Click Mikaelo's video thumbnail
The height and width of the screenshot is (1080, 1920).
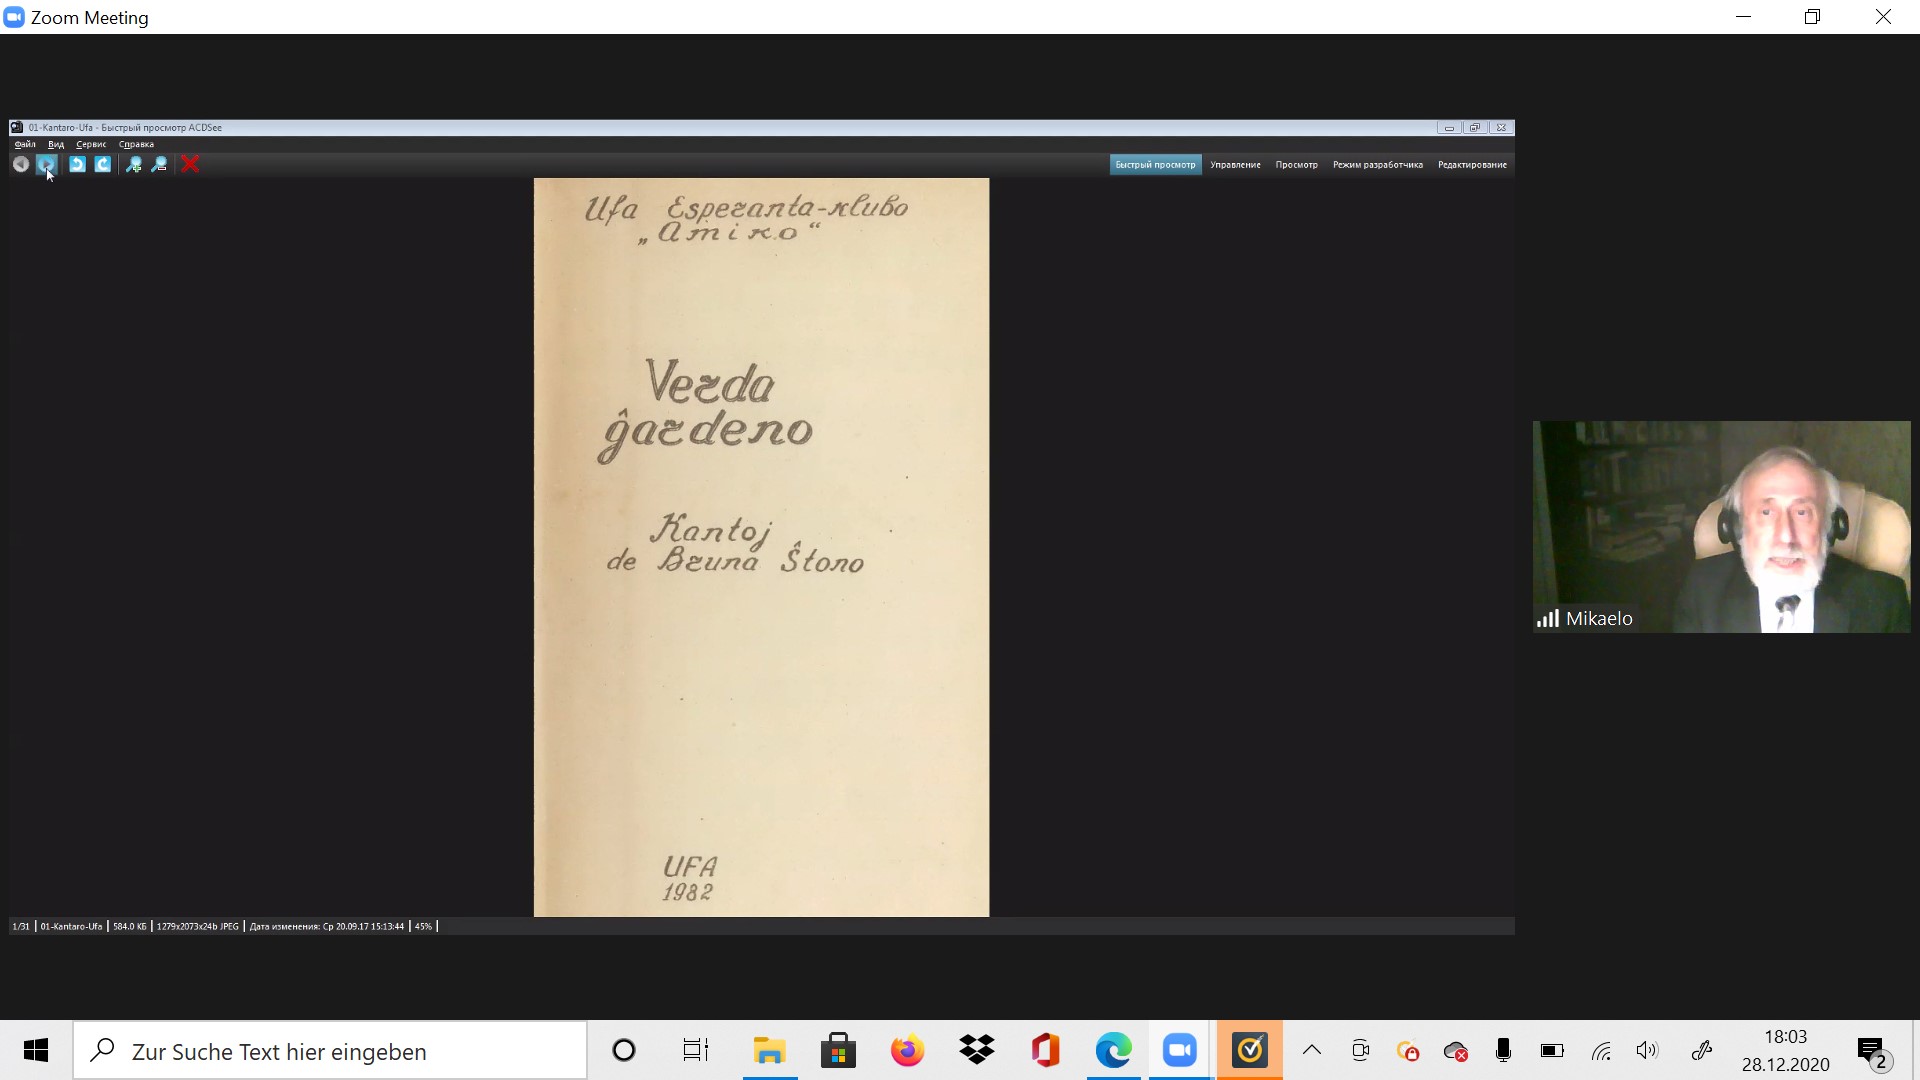(x=1721, y=526)
